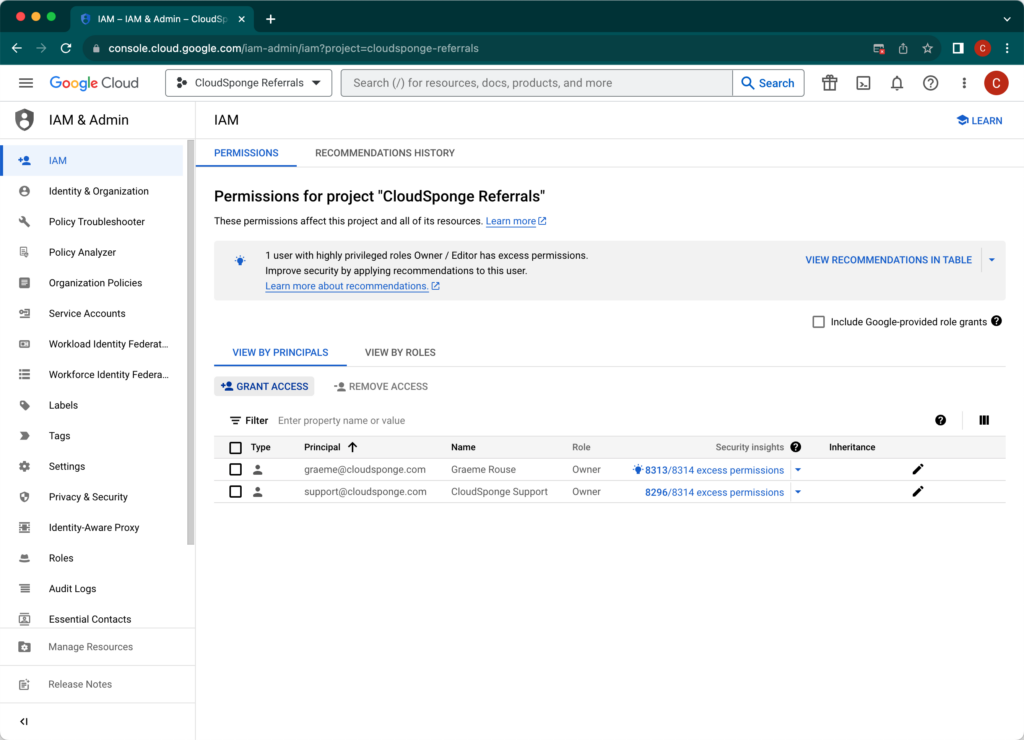Open 8313/8314 excess permissions link
Screen dimensions: 1024x740
click(x=714, y=470)
